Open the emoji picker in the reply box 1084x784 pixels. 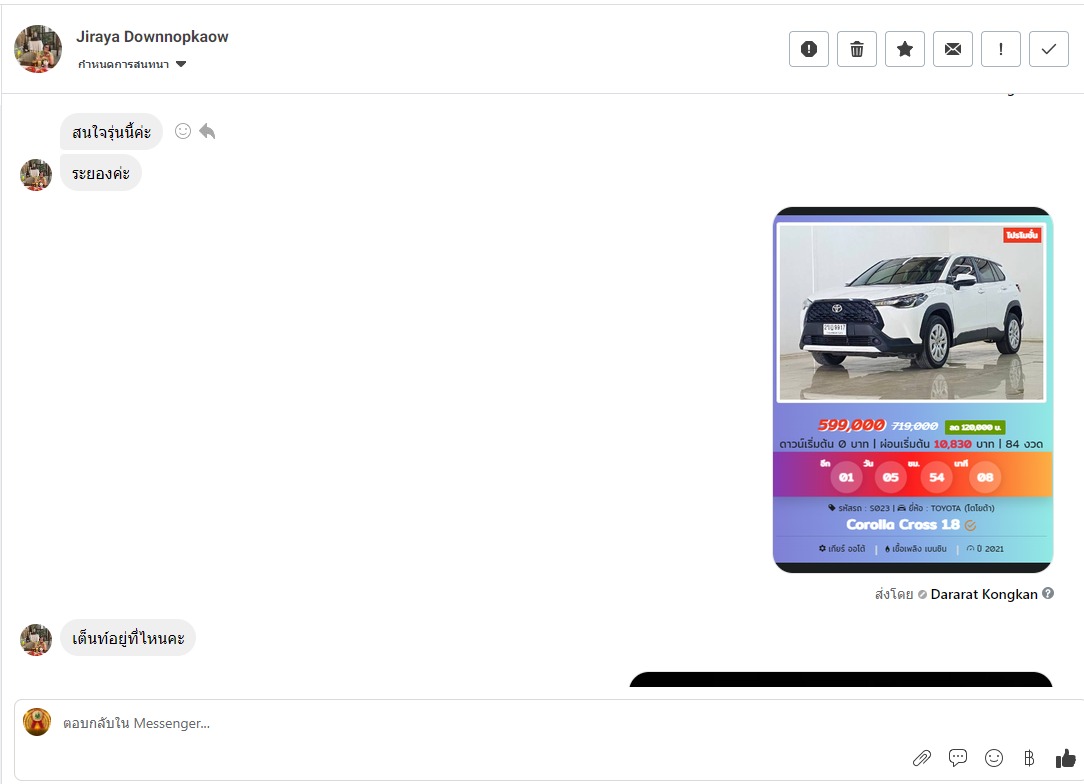993,758
